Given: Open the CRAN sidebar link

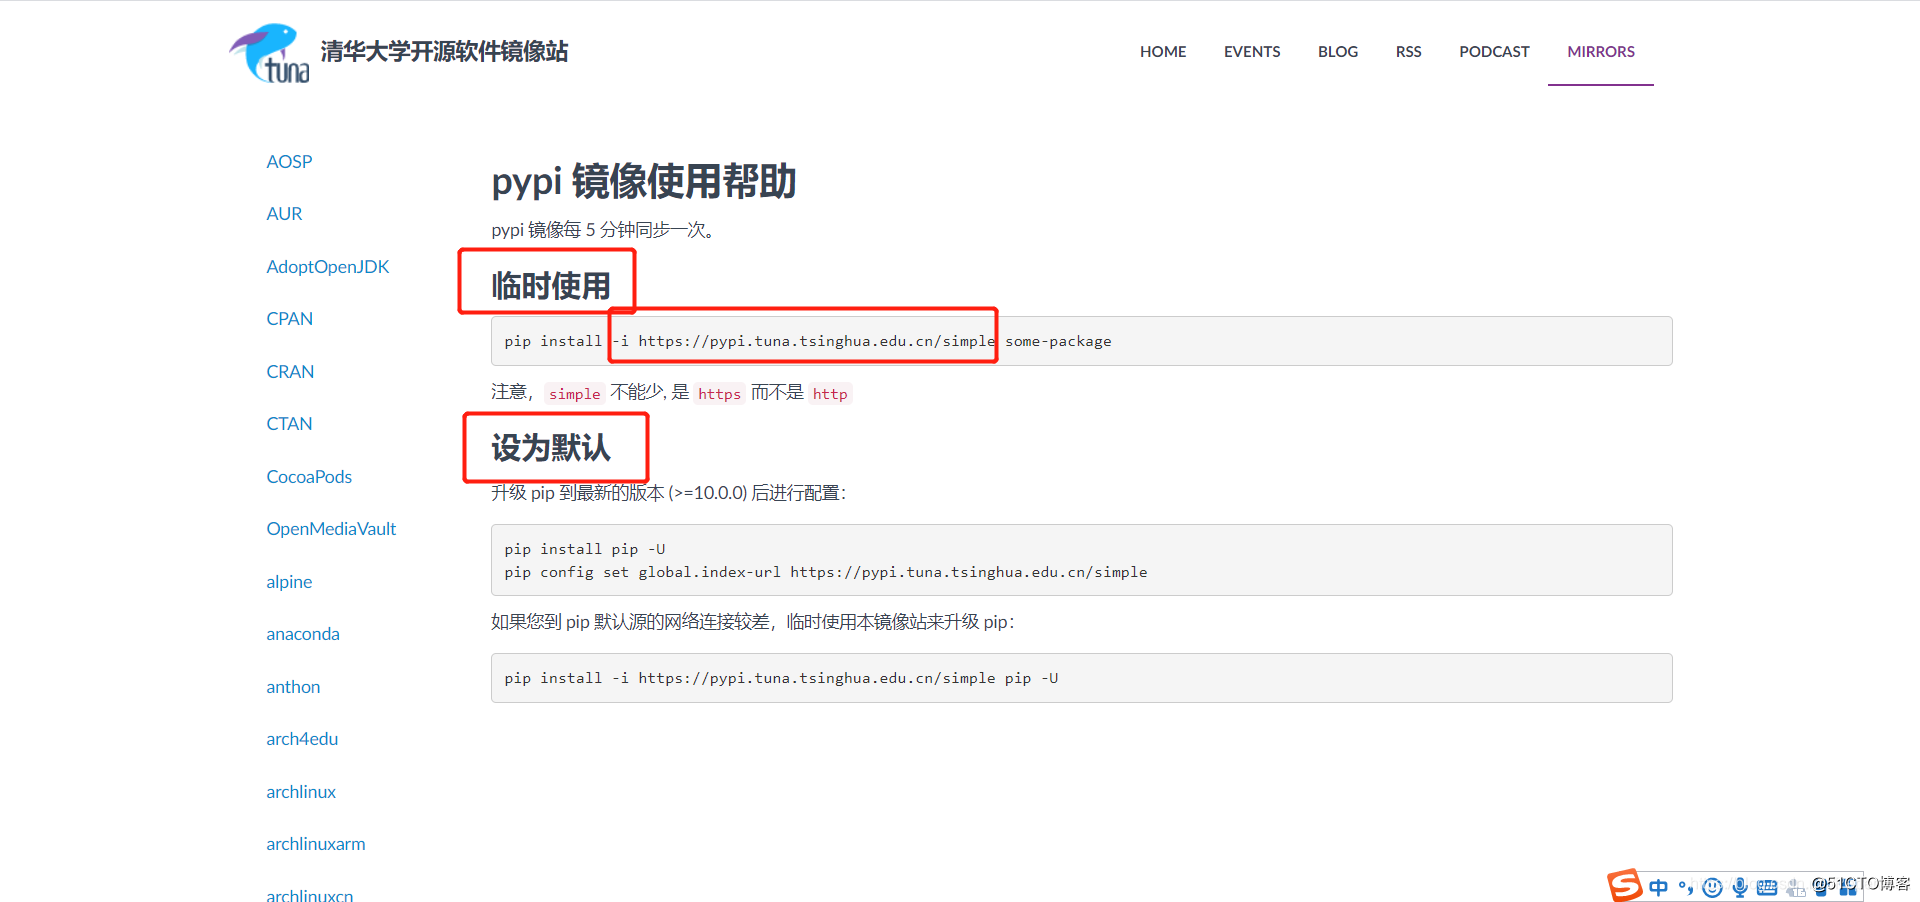Looking at the screenshot, I should coord(290,372).
